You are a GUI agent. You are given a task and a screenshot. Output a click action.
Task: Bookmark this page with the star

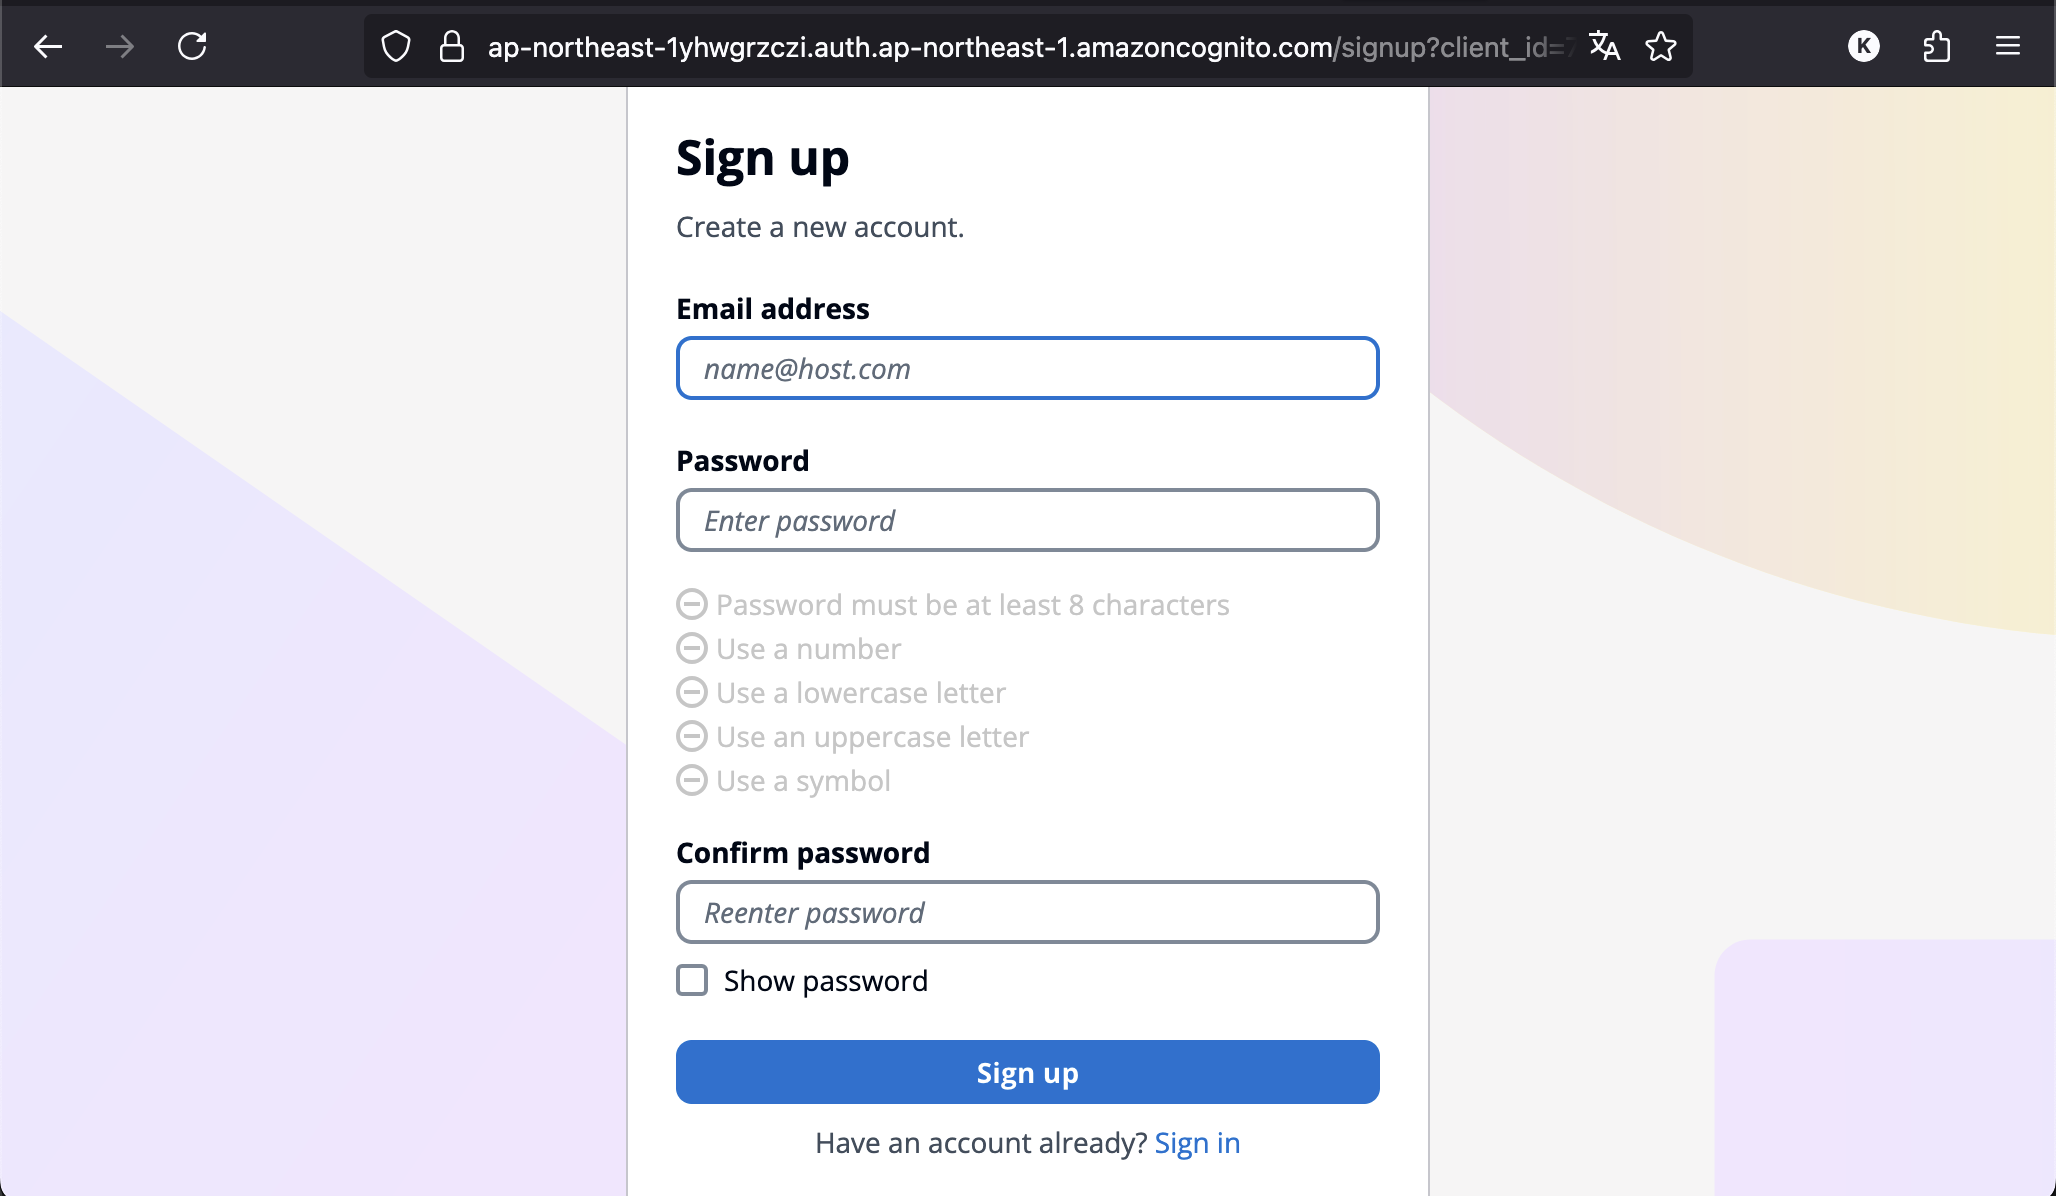pyautogui.click(x=1661, y=46)
